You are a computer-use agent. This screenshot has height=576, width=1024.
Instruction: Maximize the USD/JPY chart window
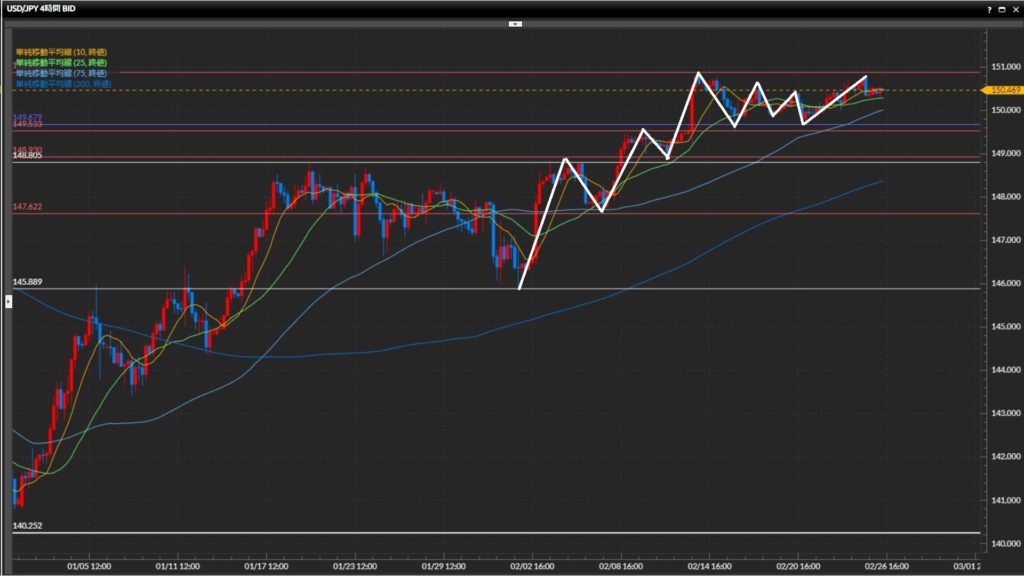click(x=1002, y=8)
